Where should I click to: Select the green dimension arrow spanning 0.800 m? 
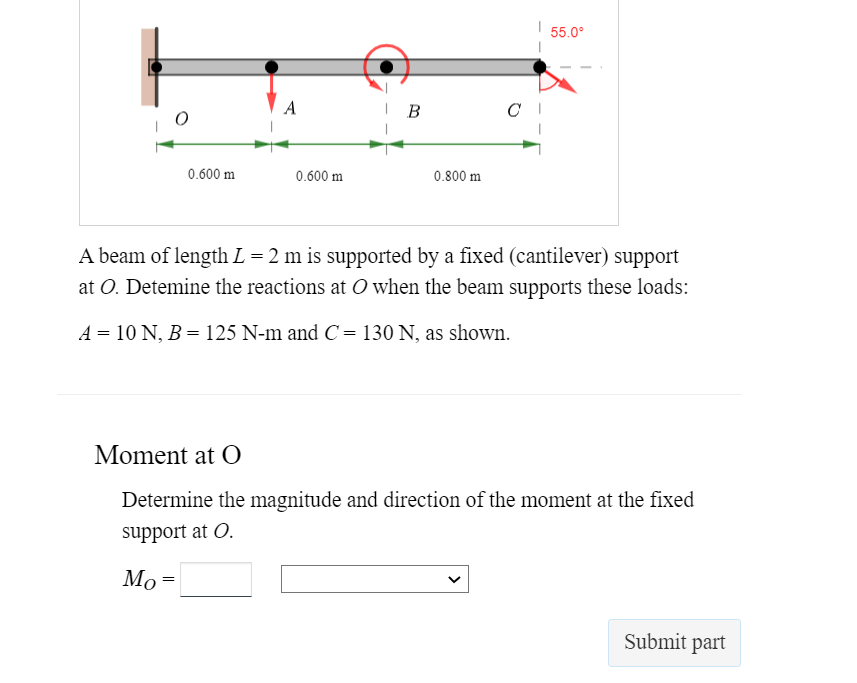coord(462,143)
